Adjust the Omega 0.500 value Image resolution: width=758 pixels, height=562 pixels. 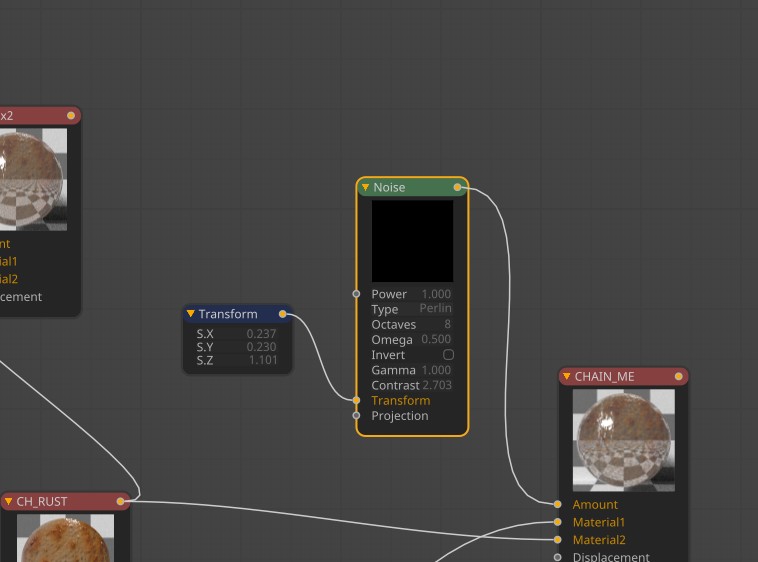pyautogui.click(x=436, y=339)
